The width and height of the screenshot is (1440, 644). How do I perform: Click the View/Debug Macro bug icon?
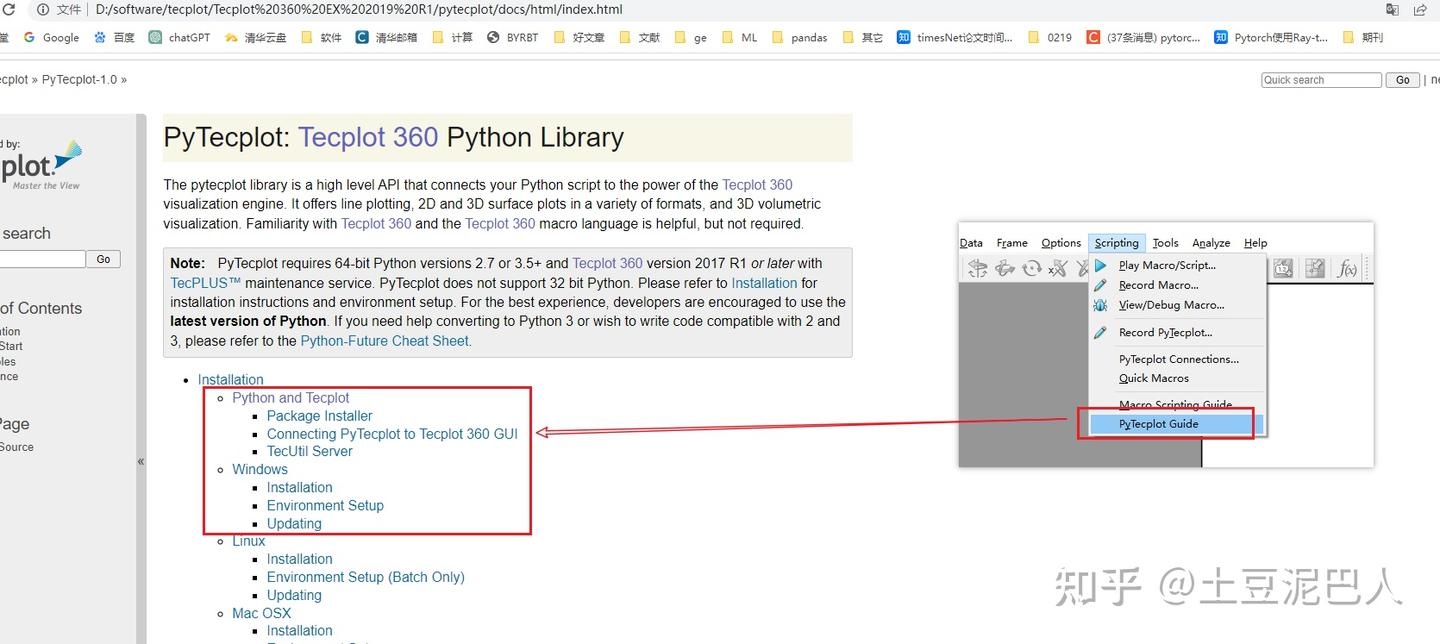coord(1100,305)
